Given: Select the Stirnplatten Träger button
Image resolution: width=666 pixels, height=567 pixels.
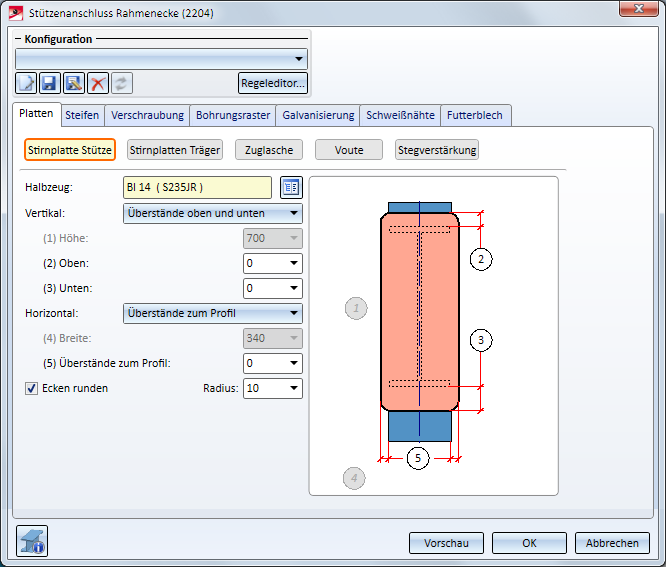Looking at the screenshot, I should pos(175,150).
